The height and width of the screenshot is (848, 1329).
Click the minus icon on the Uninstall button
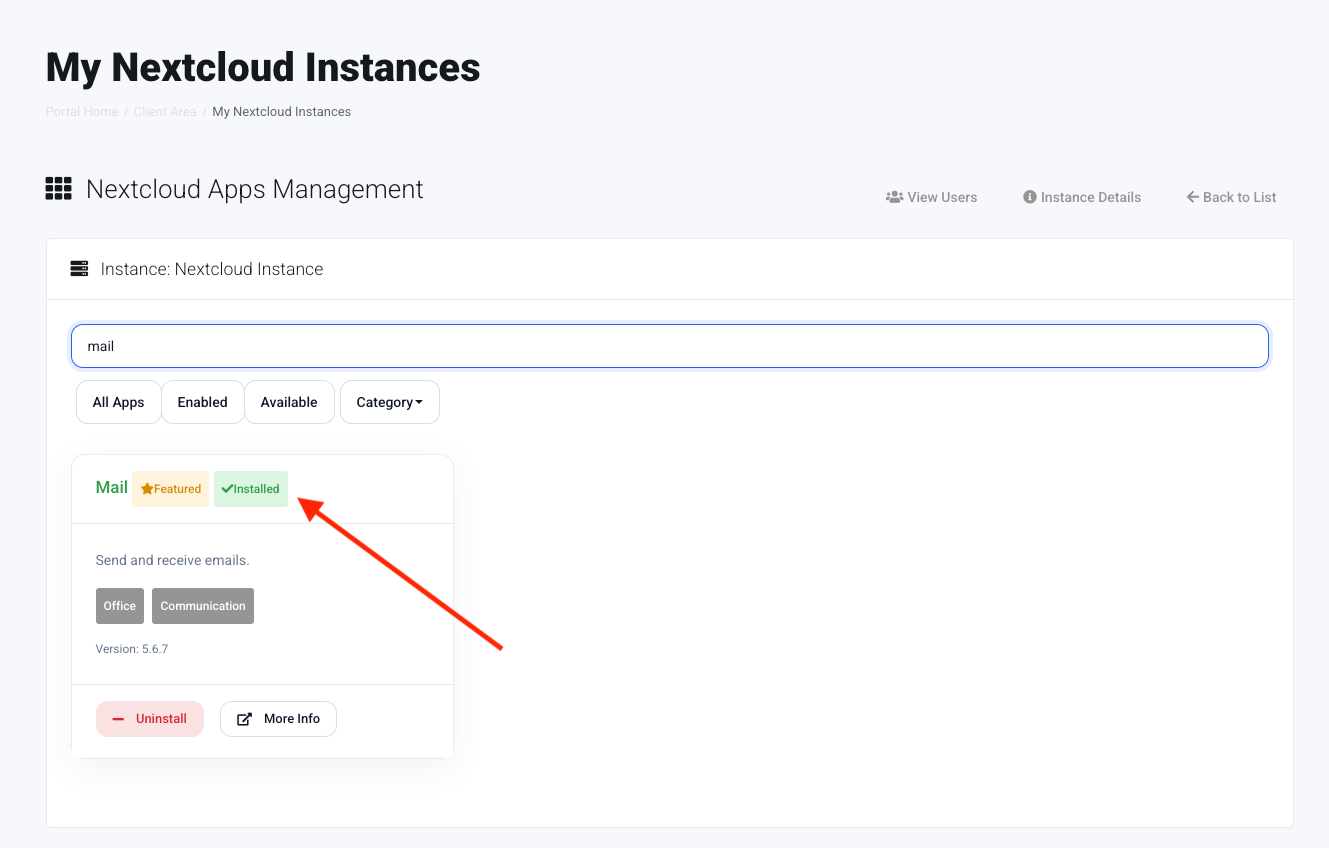[x=118, y=719]
